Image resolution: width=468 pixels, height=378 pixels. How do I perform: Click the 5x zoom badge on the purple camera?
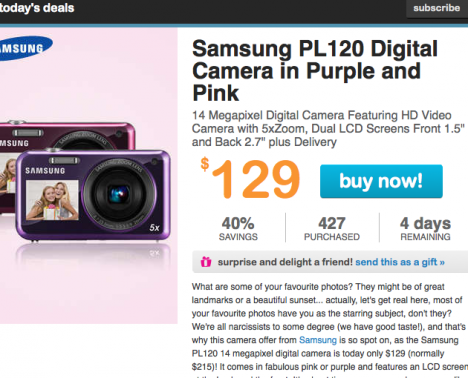pyautogui.click(x=154, y=228)
